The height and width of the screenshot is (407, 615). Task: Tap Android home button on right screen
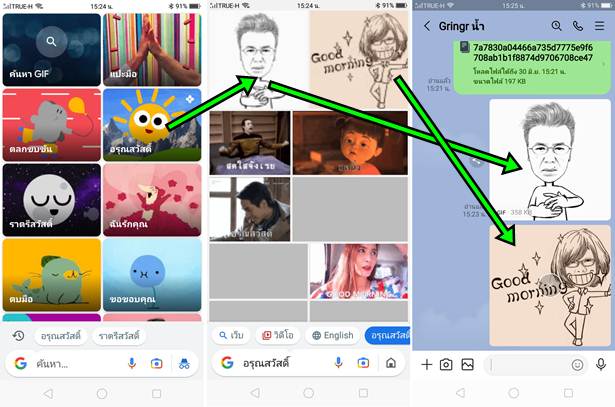click(514, 392)
